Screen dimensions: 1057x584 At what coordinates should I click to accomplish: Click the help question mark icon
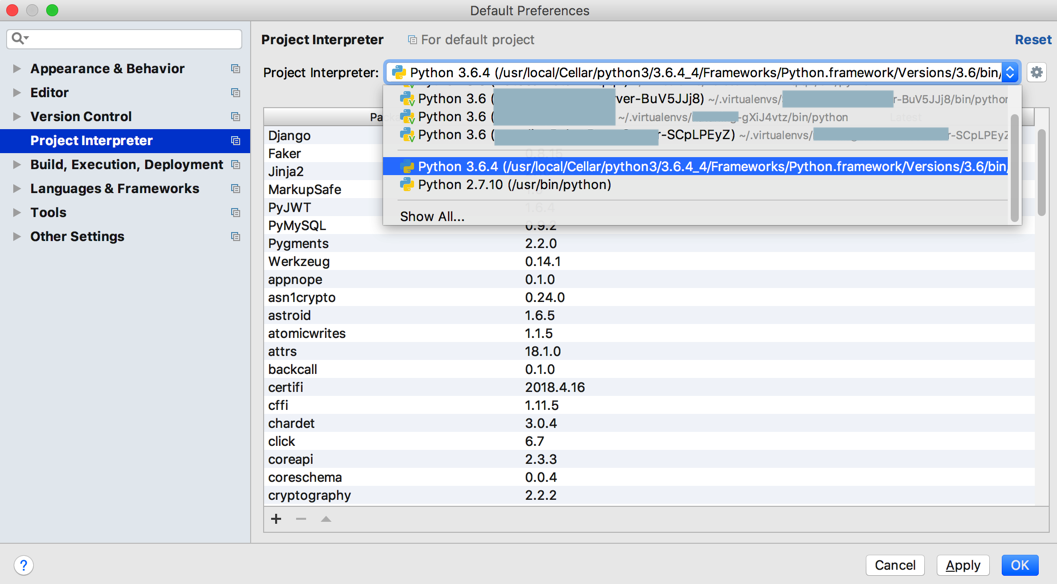tap(24, 565)
